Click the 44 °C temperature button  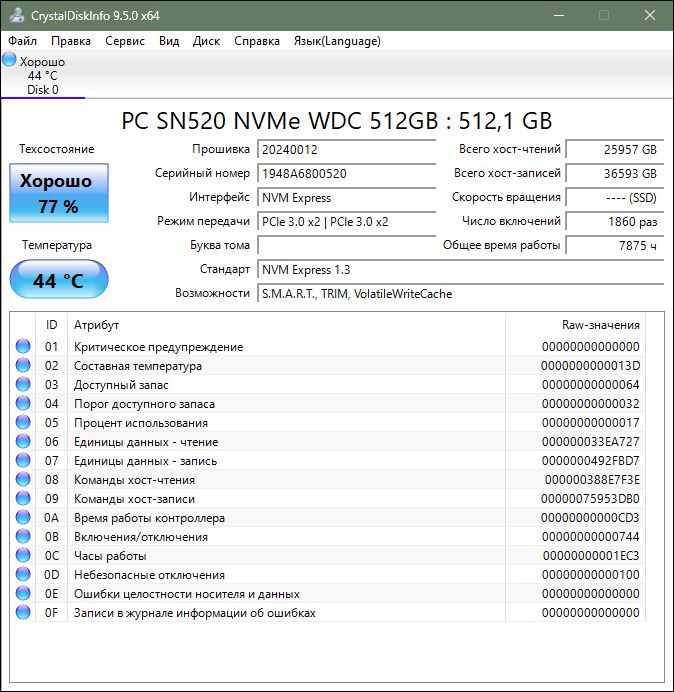point(59,280)
